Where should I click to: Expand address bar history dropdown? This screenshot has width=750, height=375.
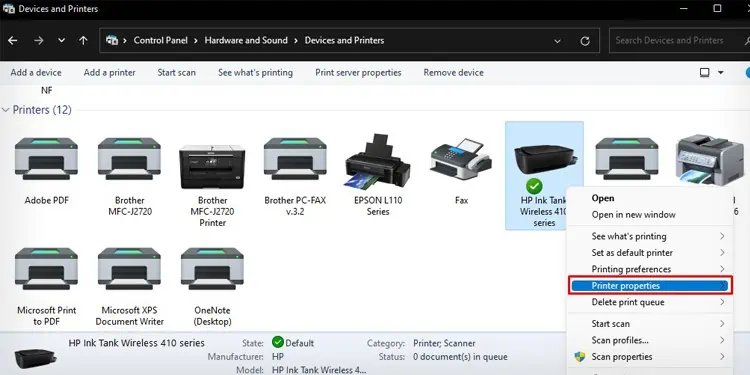[x=557, y=41]
